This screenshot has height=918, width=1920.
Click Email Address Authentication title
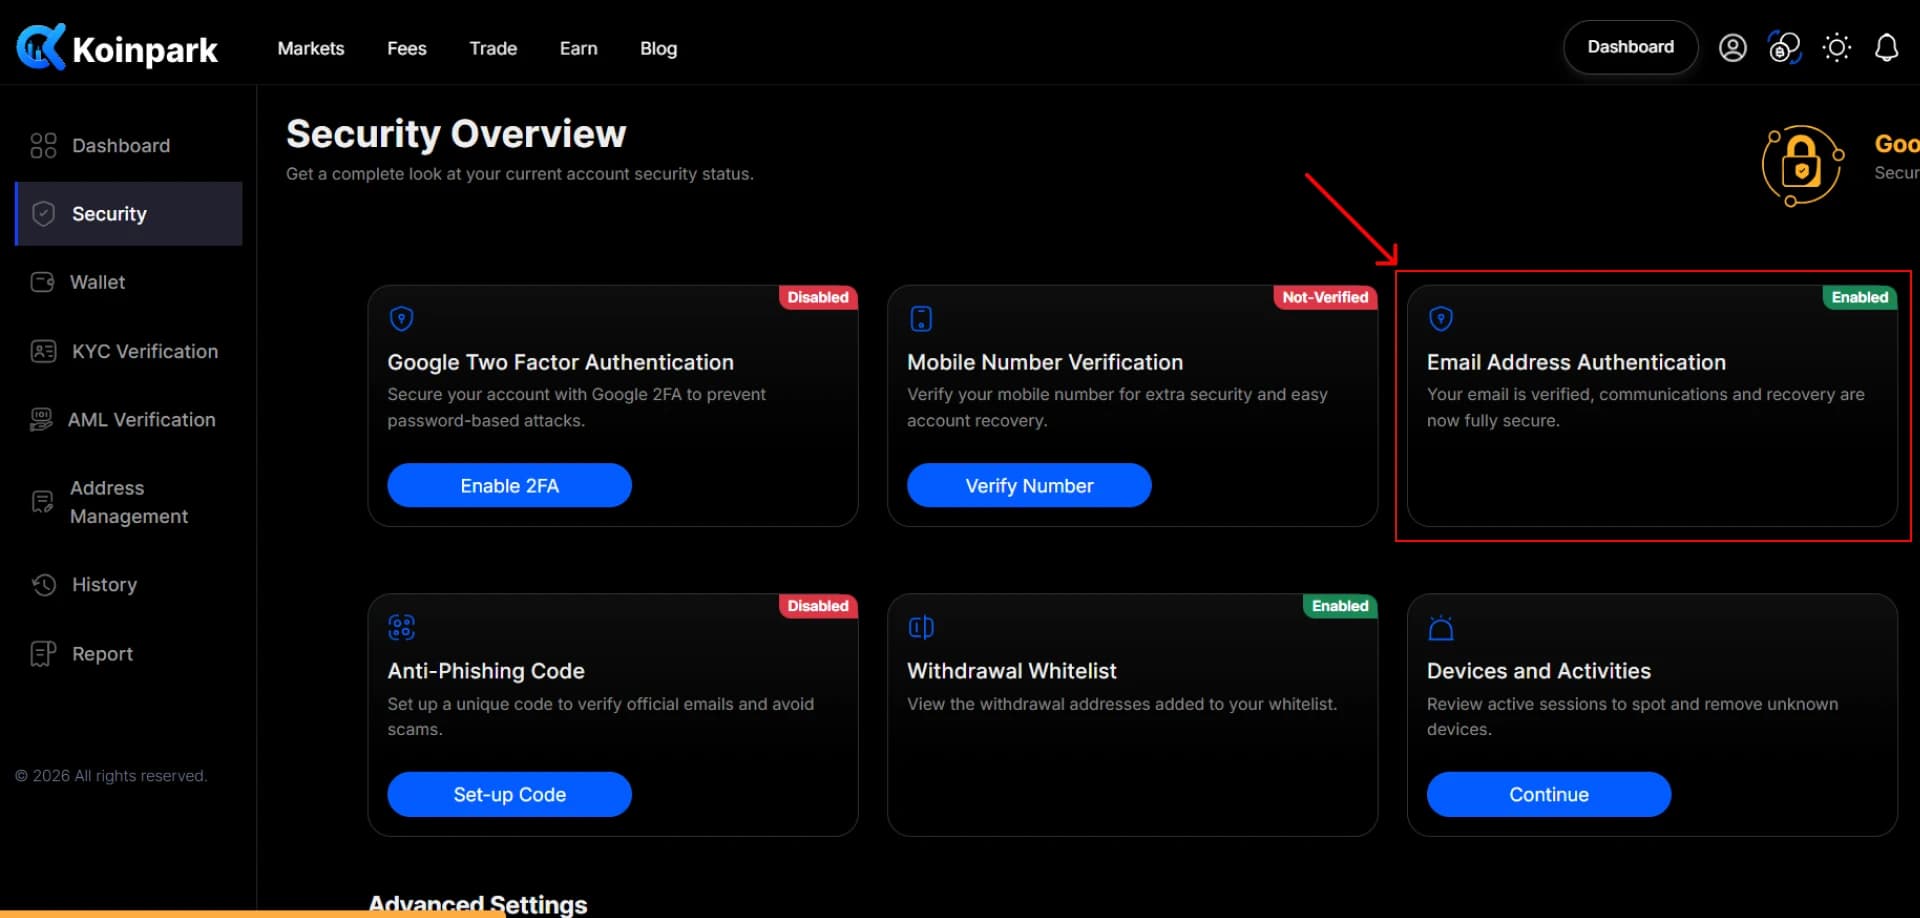coord(1577,362)
